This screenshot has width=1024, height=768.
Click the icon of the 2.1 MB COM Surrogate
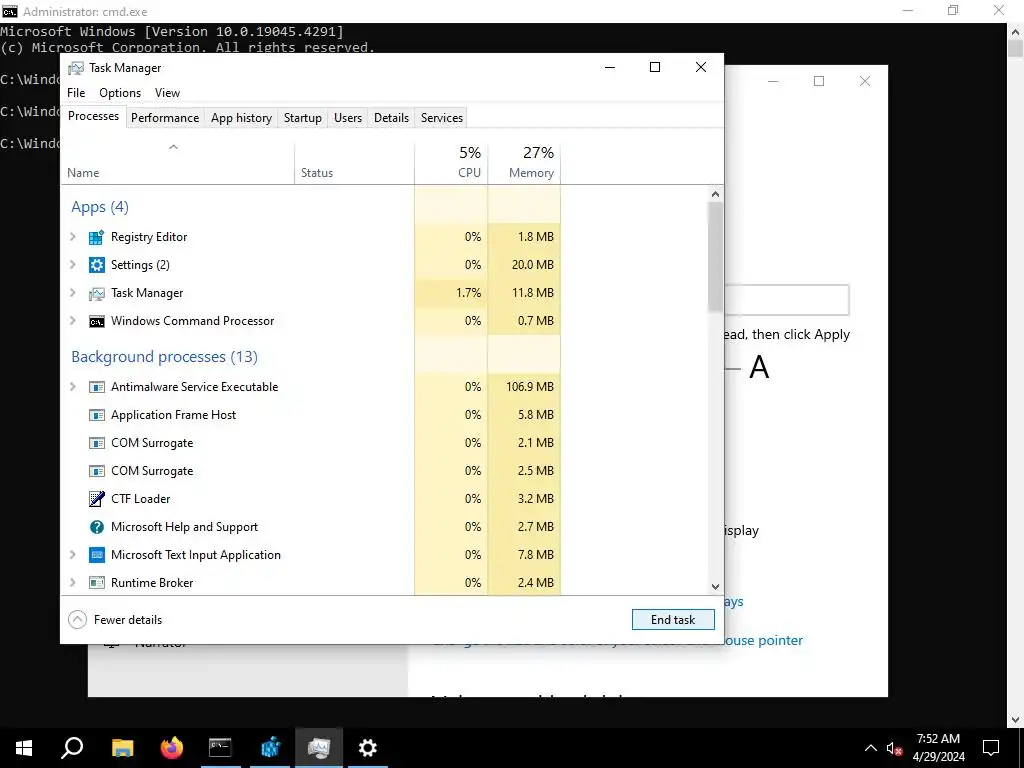pyautogui.click(x=97, y=443)
